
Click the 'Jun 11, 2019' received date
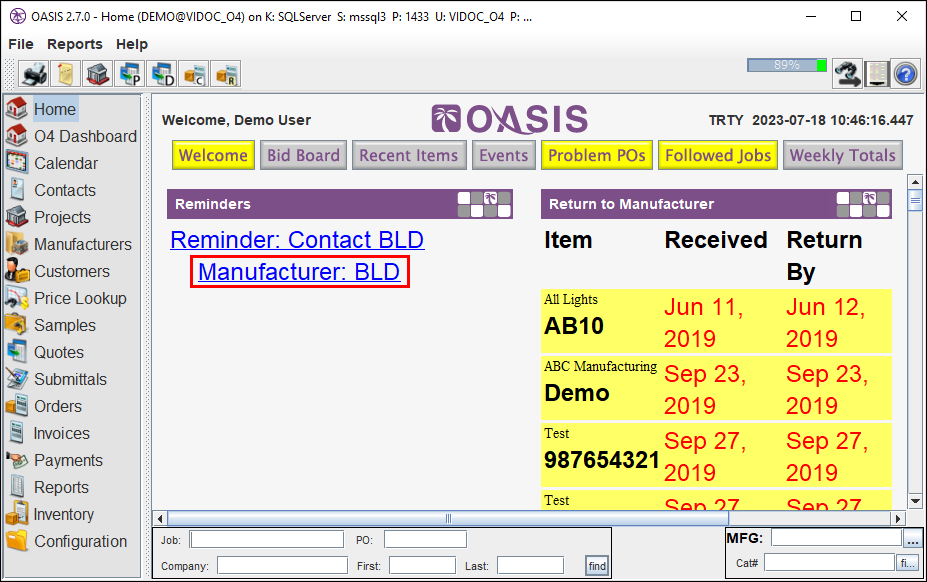click(x=704, y=322)
